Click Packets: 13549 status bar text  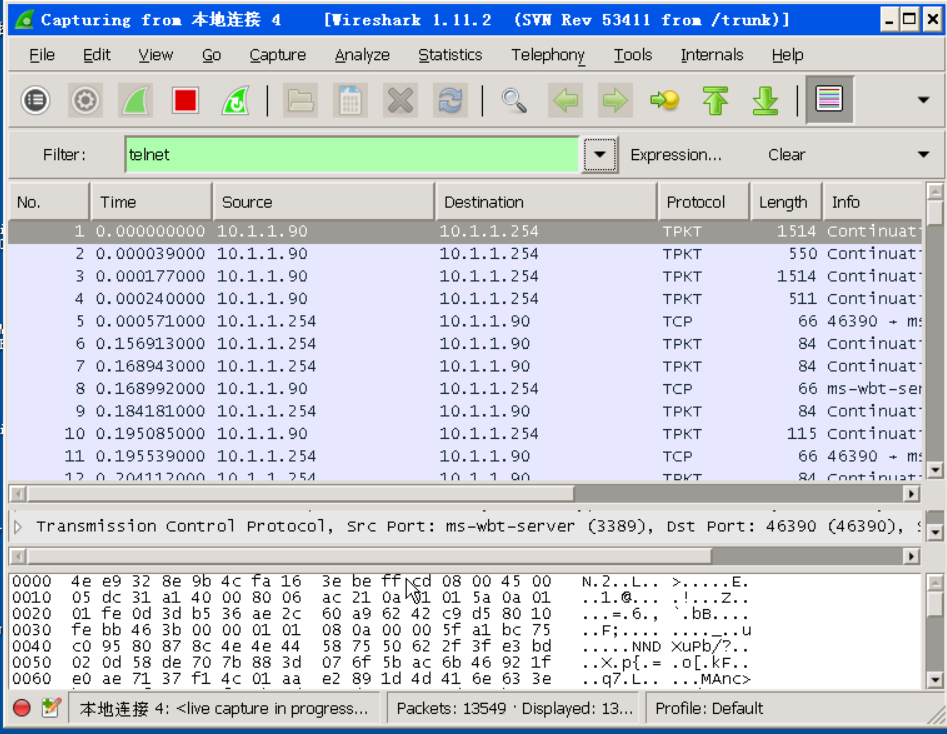tap(451, 708)
